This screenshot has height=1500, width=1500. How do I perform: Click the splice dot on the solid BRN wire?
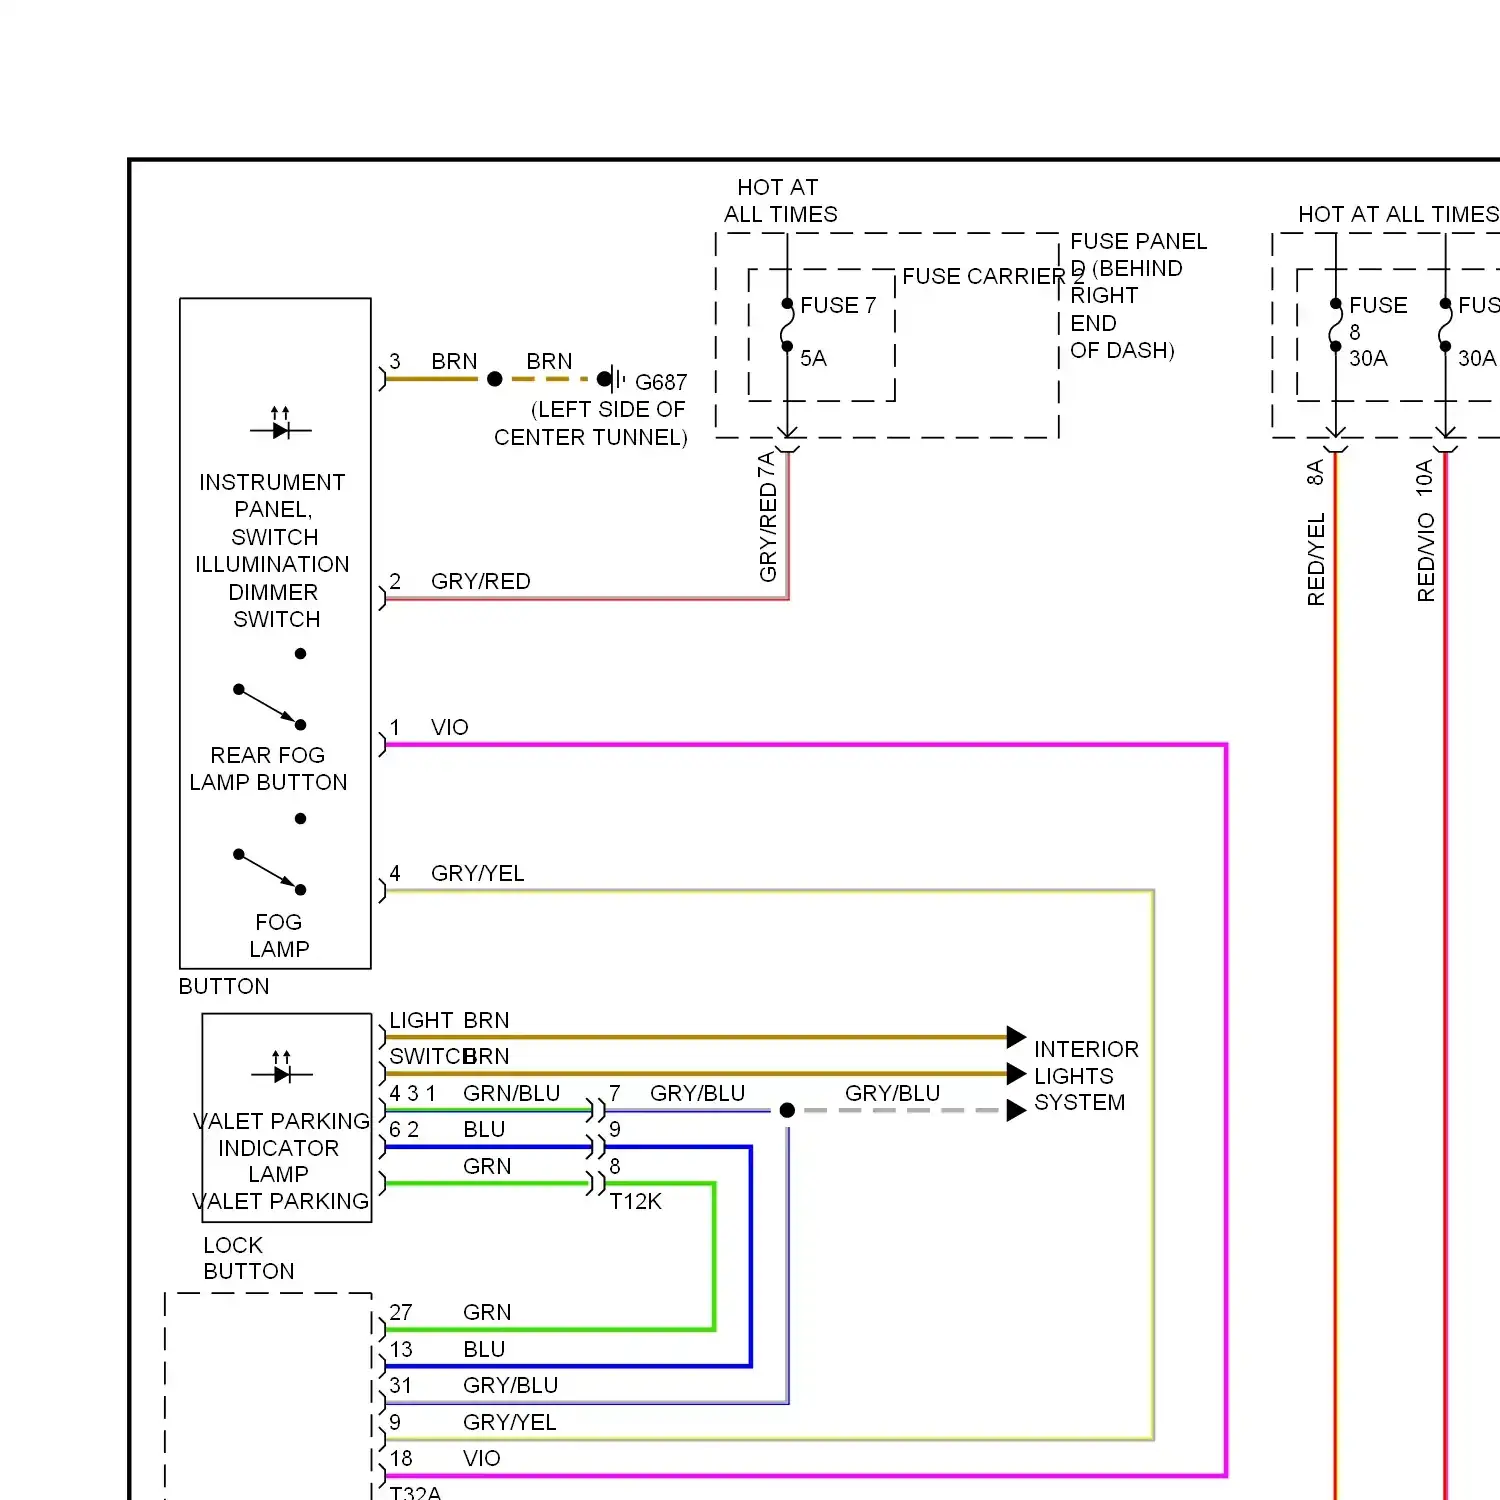click(x=495, y=379)
